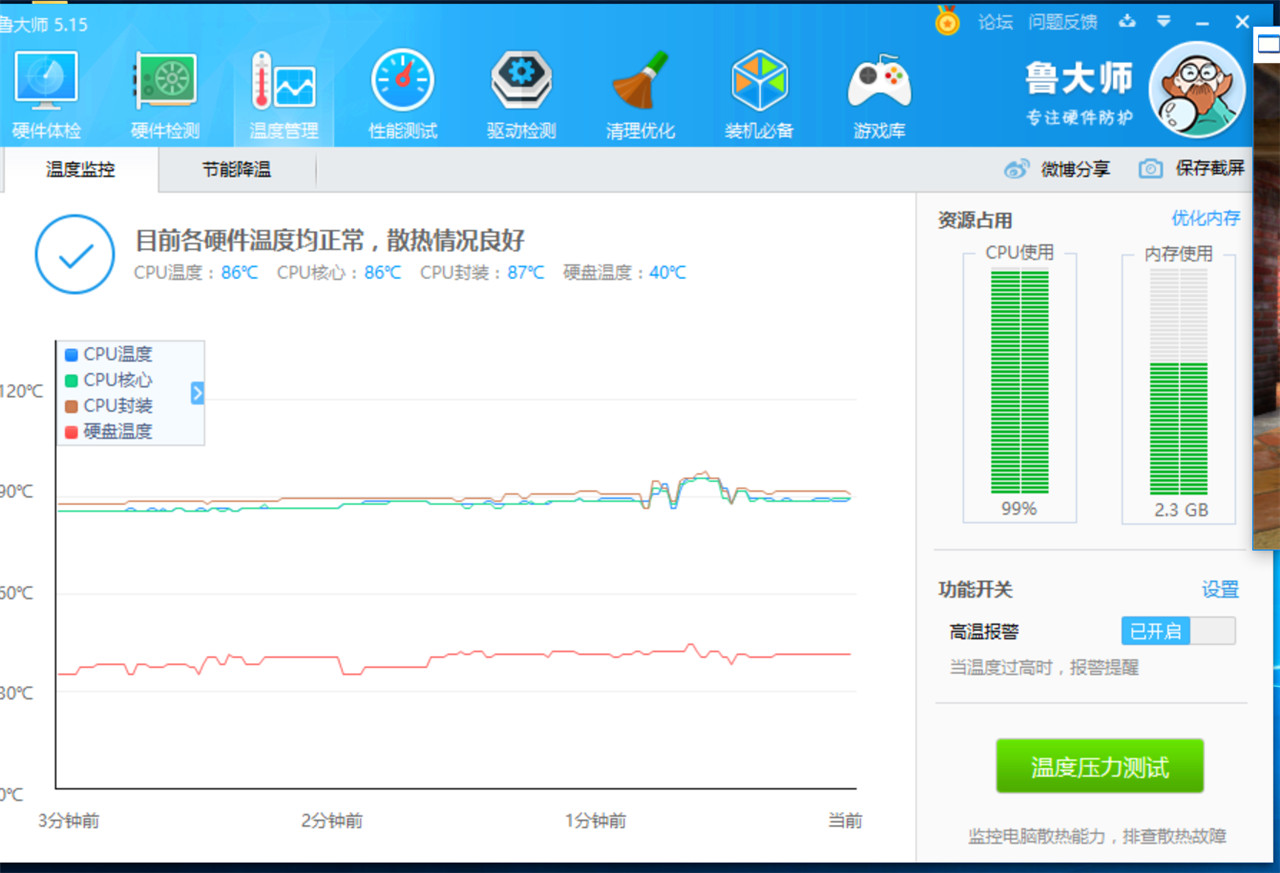
Task: Click the 3分钟前 time axis label
Action: (69, 821)
